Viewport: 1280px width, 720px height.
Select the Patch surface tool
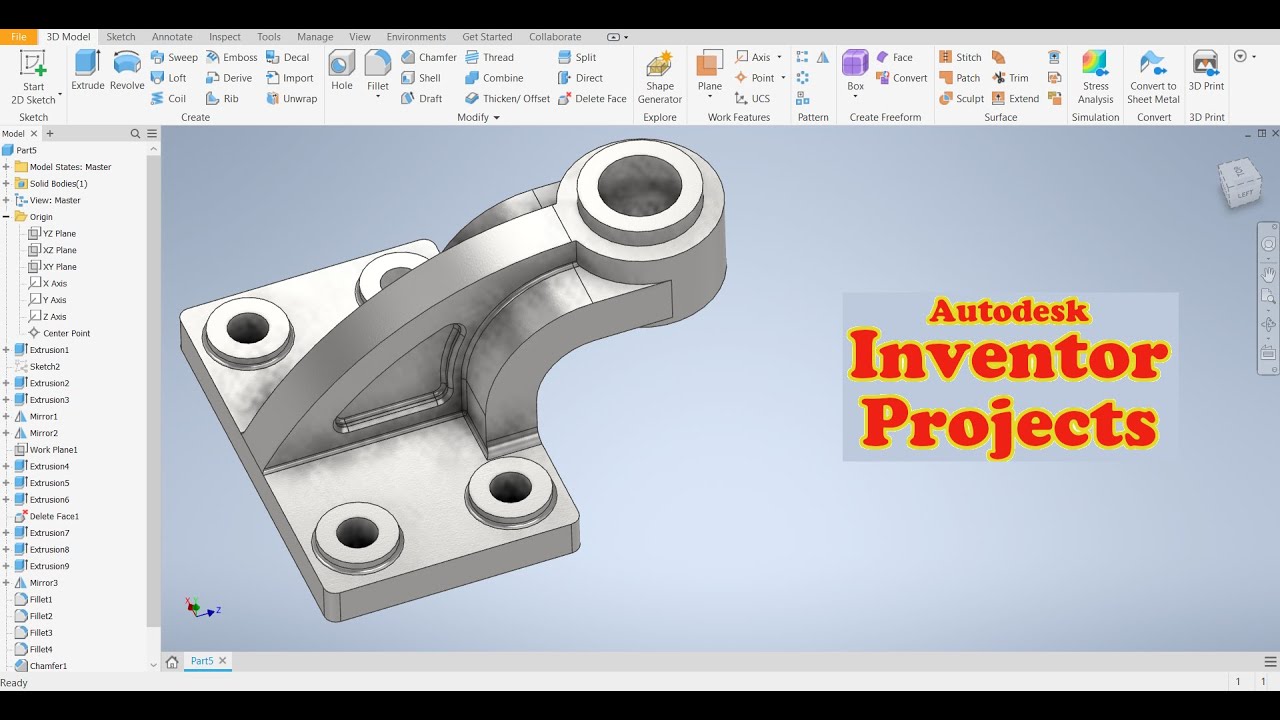[x=960, y=78]
